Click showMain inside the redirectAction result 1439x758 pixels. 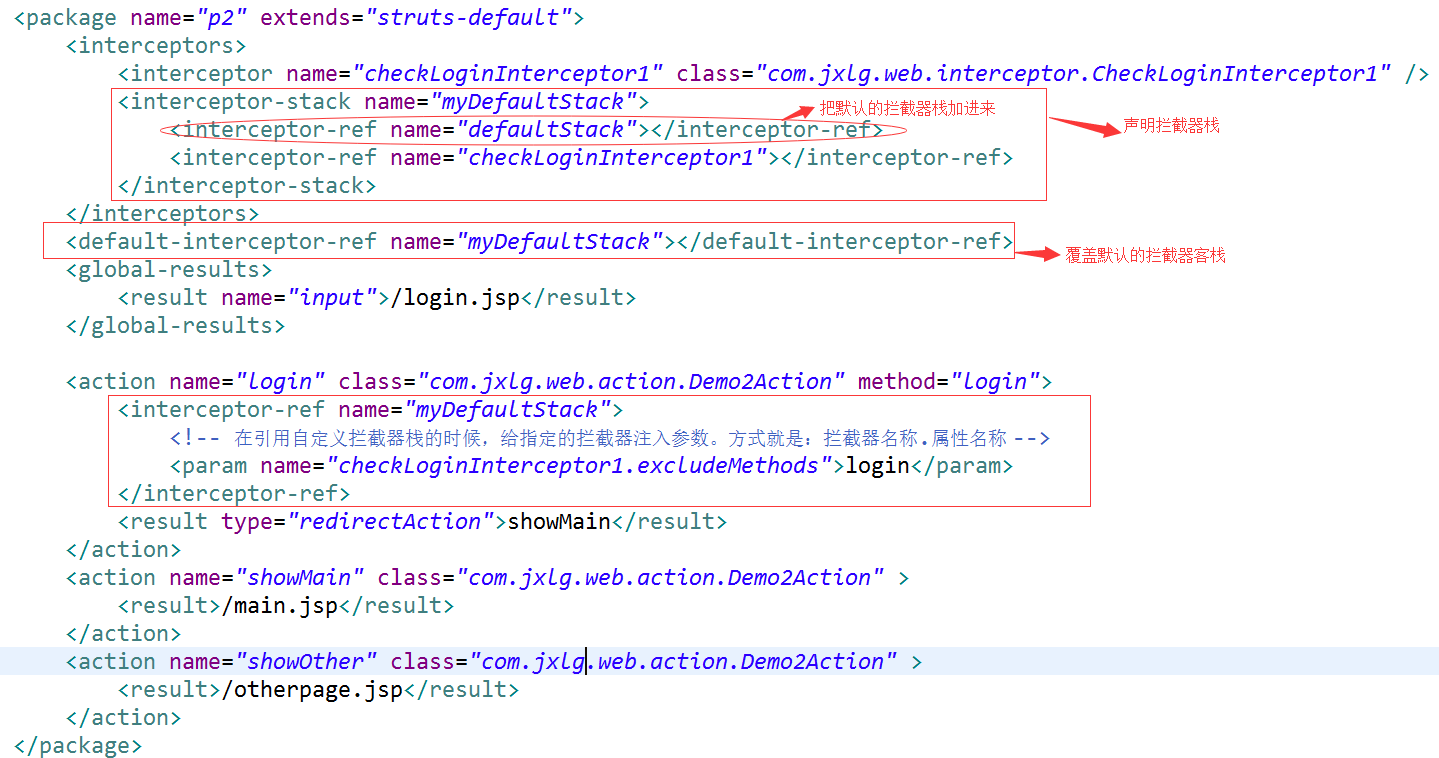pyautogui.click(x=559, y=522)
